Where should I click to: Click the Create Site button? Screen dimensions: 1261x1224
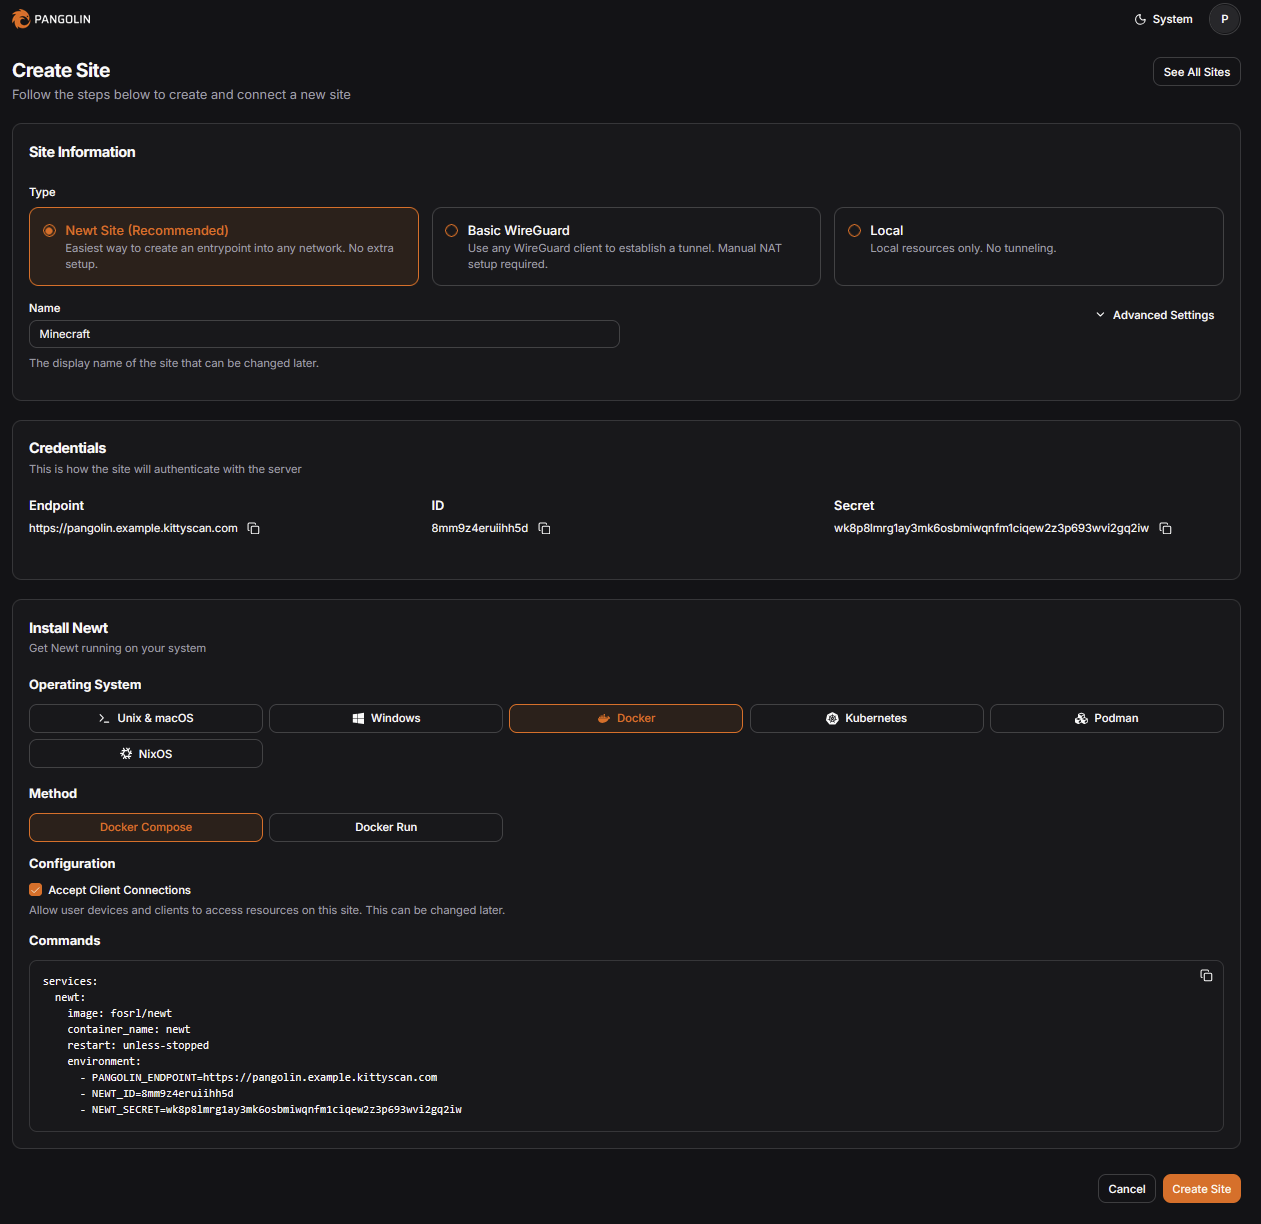coord(1201,1188)
